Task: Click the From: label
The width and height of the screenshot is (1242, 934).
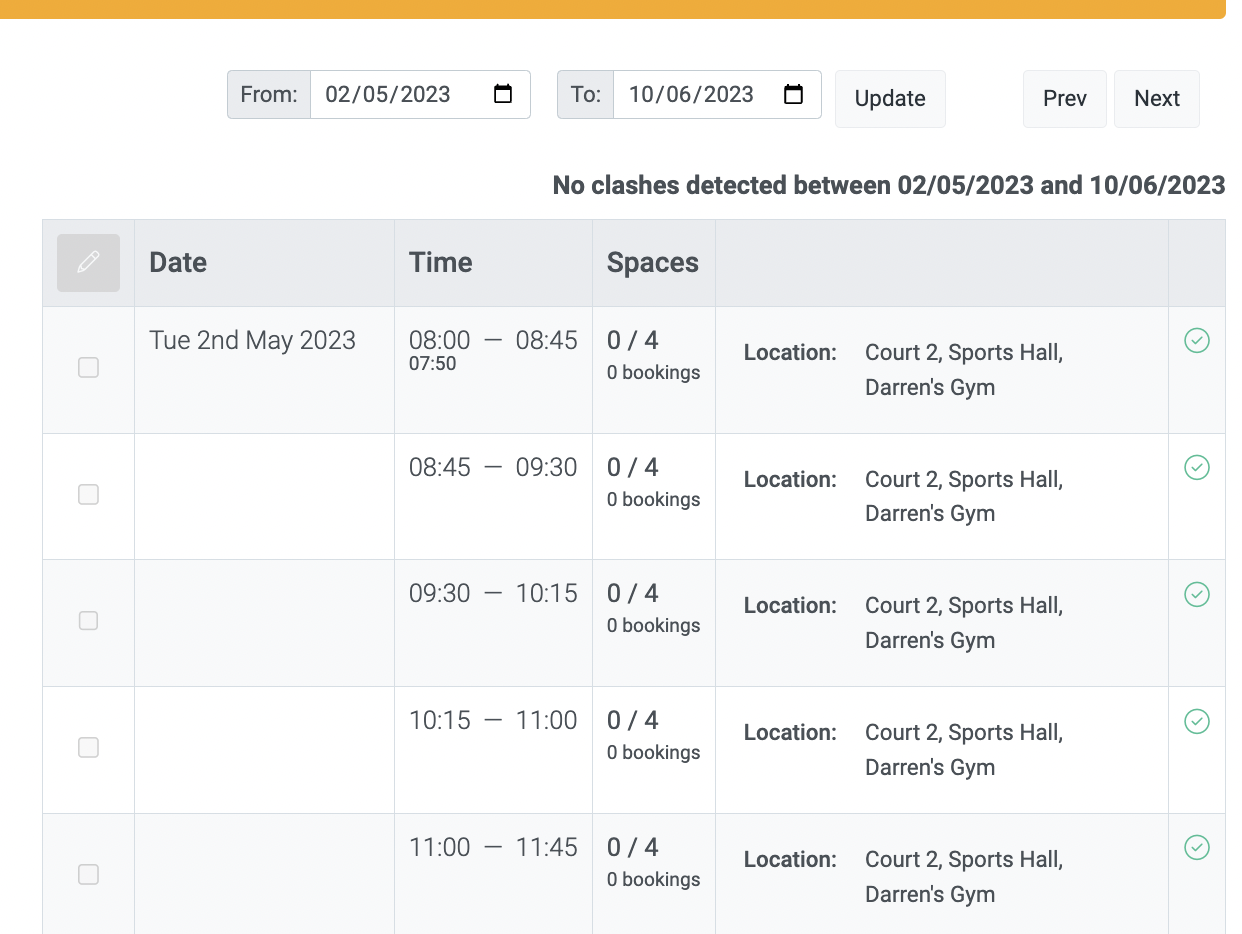Action: (269, 94)
